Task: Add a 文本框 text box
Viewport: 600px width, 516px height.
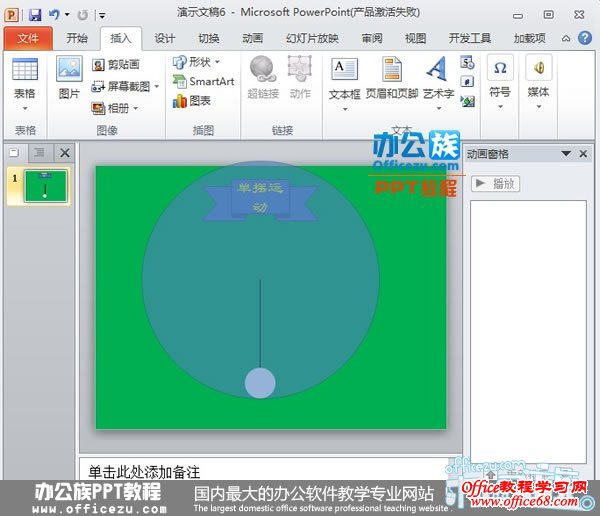Action: click(x=344, y=78)
